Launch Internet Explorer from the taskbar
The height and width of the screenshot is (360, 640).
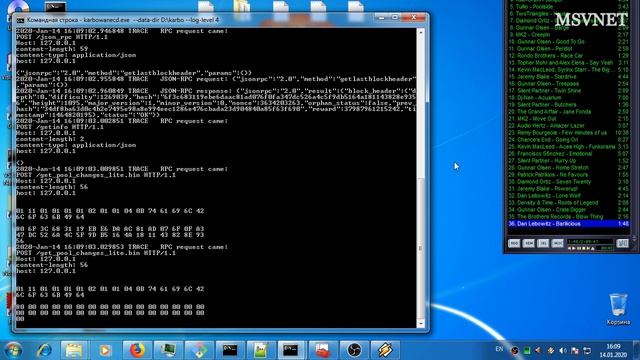pyautogui.click(x=44, y=350)
